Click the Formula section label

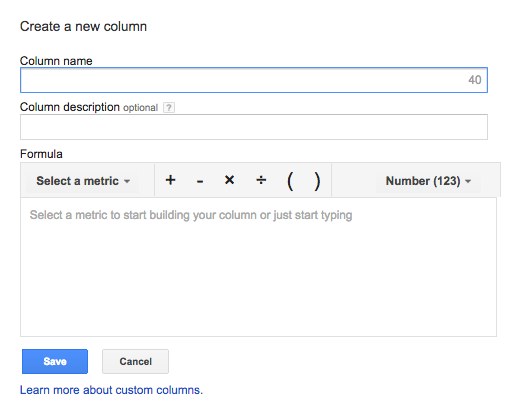click(41, 154)
